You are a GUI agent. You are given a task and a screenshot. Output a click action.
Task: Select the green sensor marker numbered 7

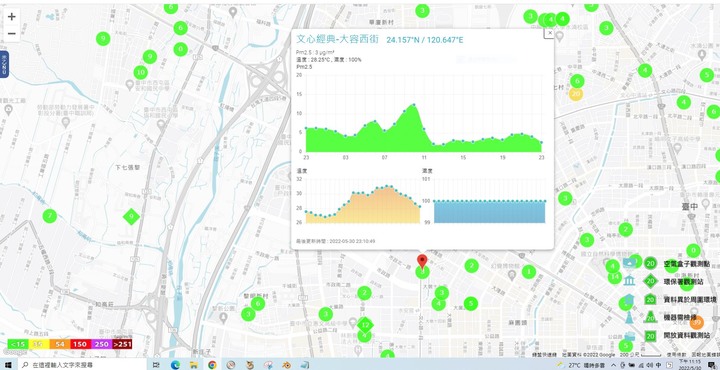coord(50,215)
